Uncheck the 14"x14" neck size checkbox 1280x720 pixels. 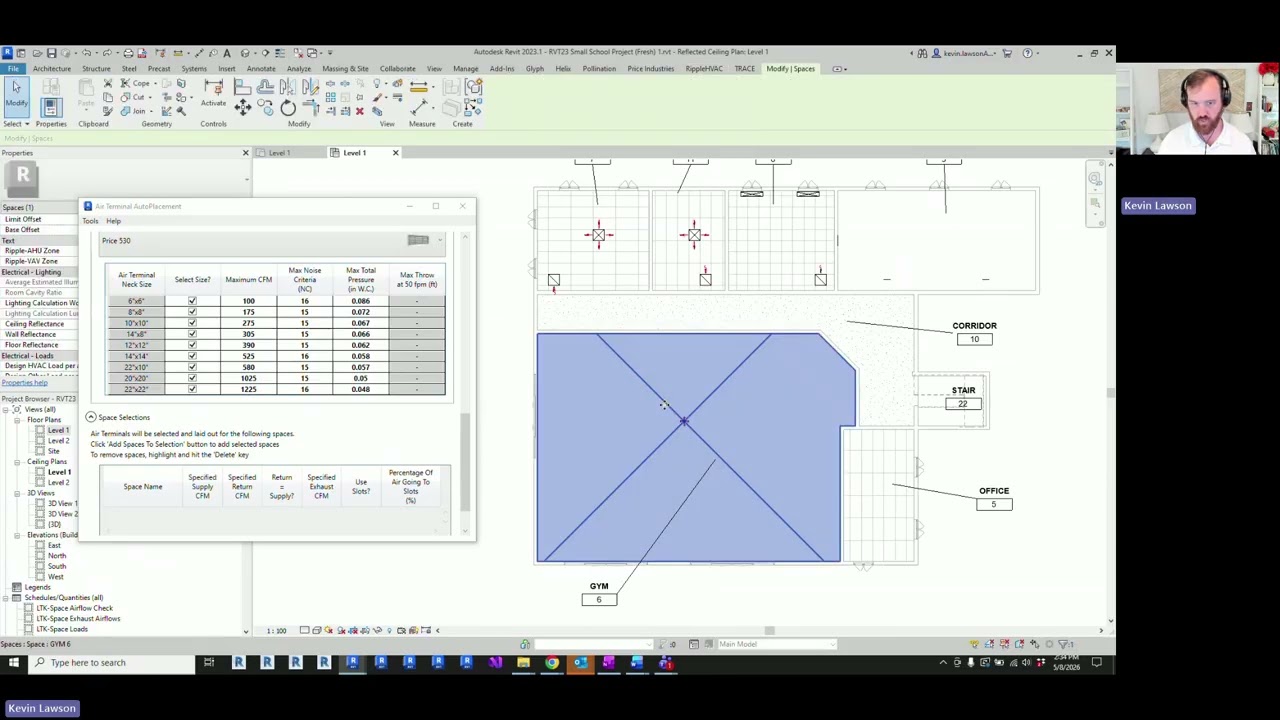coord(192,356)
